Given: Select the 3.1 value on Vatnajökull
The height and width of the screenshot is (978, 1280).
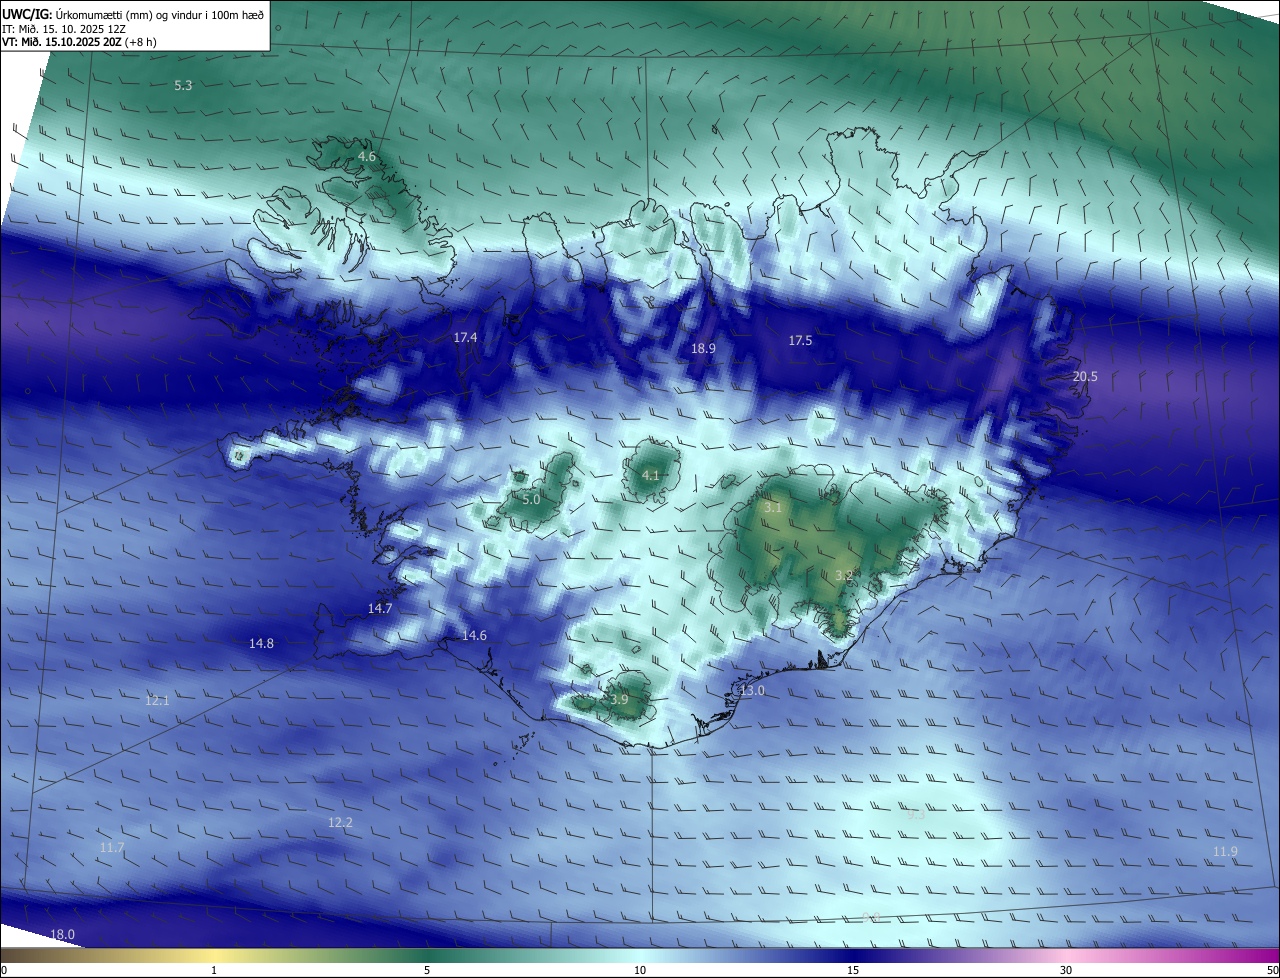Looking at the screenshot, I should (773, 508).
